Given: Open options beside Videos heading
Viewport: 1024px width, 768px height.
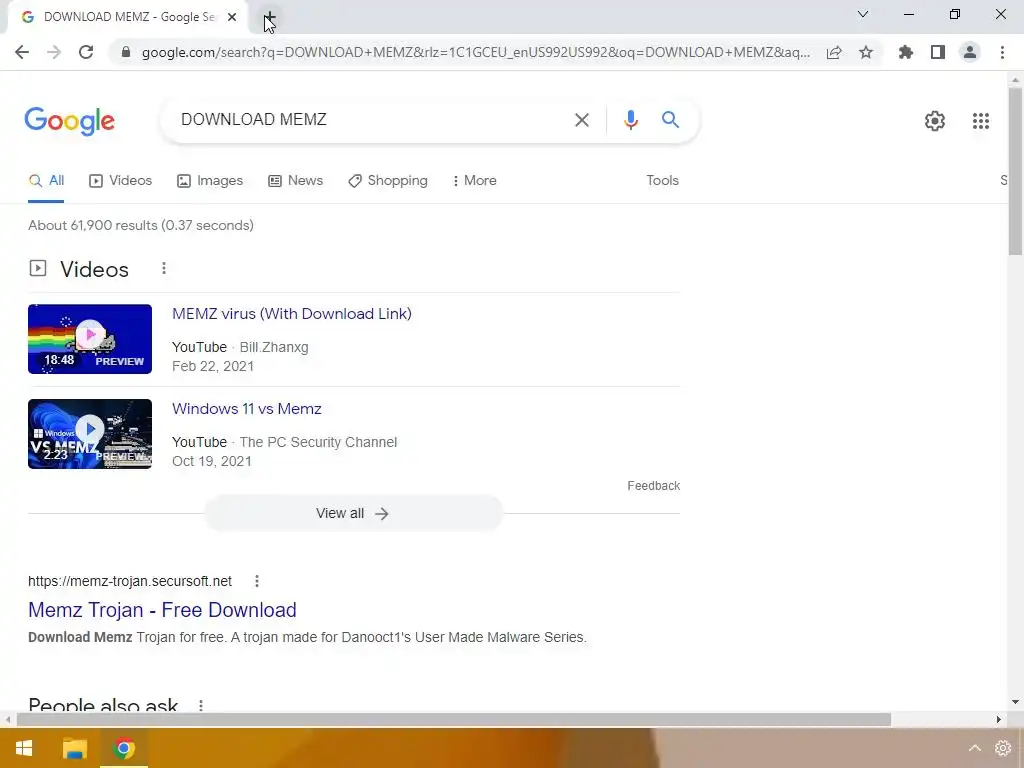Looking at the screenshot, I should point(164,268).
